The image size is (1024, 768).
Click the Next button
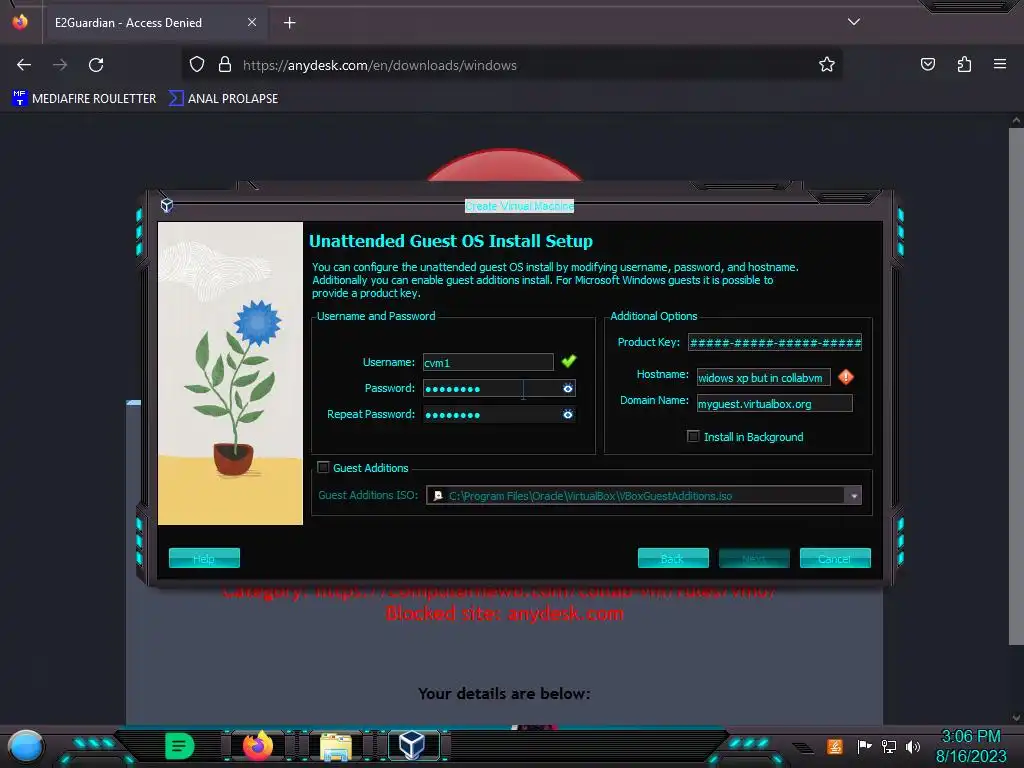click(754, 558)
